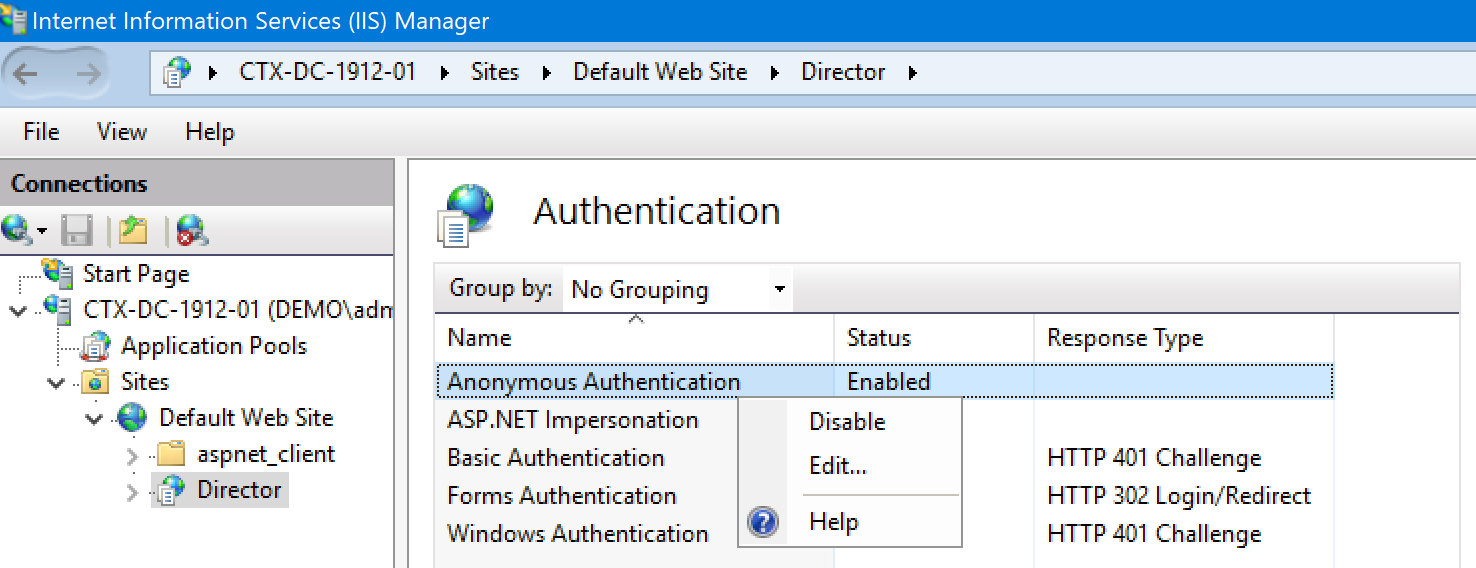Viewport: 1476px width, 568px height.
Task: Click the Up folder icon in Connections
Action: pos(133,231)
